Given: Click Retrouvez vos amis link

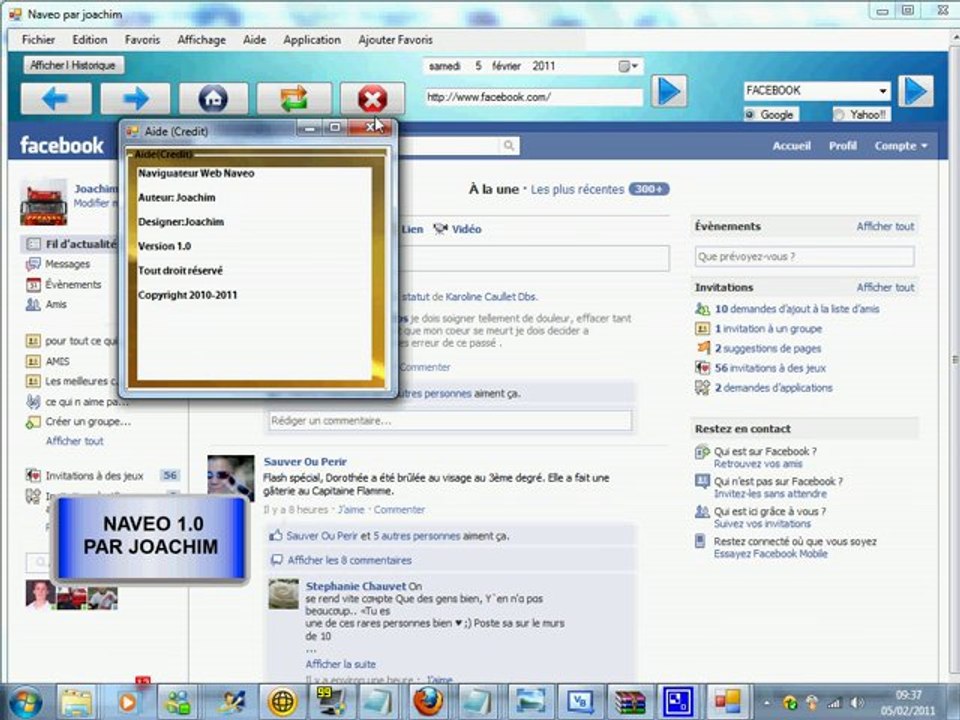Looking at the screenshot, I should [x=758, y=464].
